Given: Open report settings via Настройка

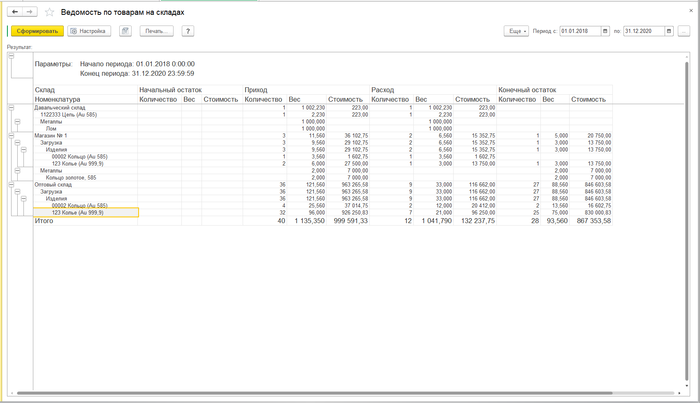Looking at the screenshot, I should point(88,31).
